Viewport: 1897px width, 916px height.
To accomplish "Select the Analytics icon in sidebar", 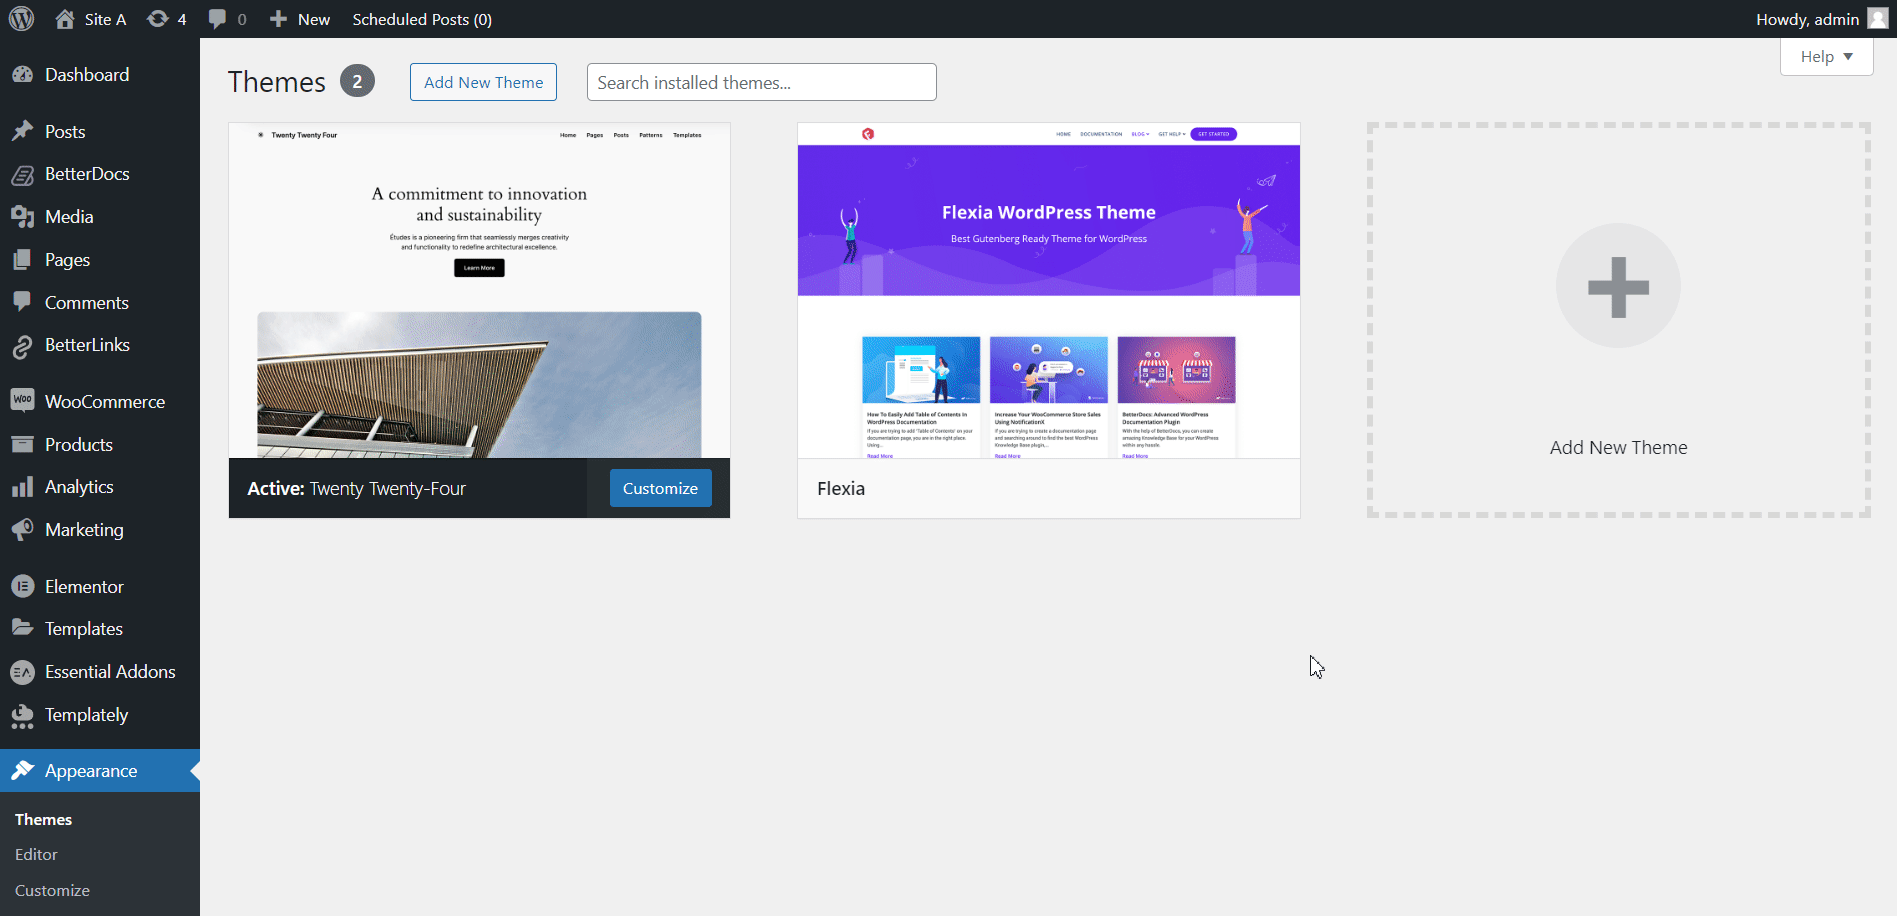I will click(x=24, y=486).
